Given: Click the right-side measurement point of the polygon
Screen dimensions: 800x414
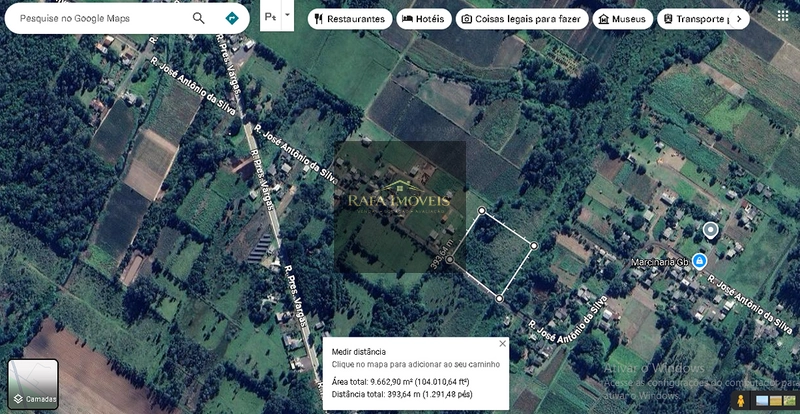Looking at the screenshot, I should [x=534, y=246].
